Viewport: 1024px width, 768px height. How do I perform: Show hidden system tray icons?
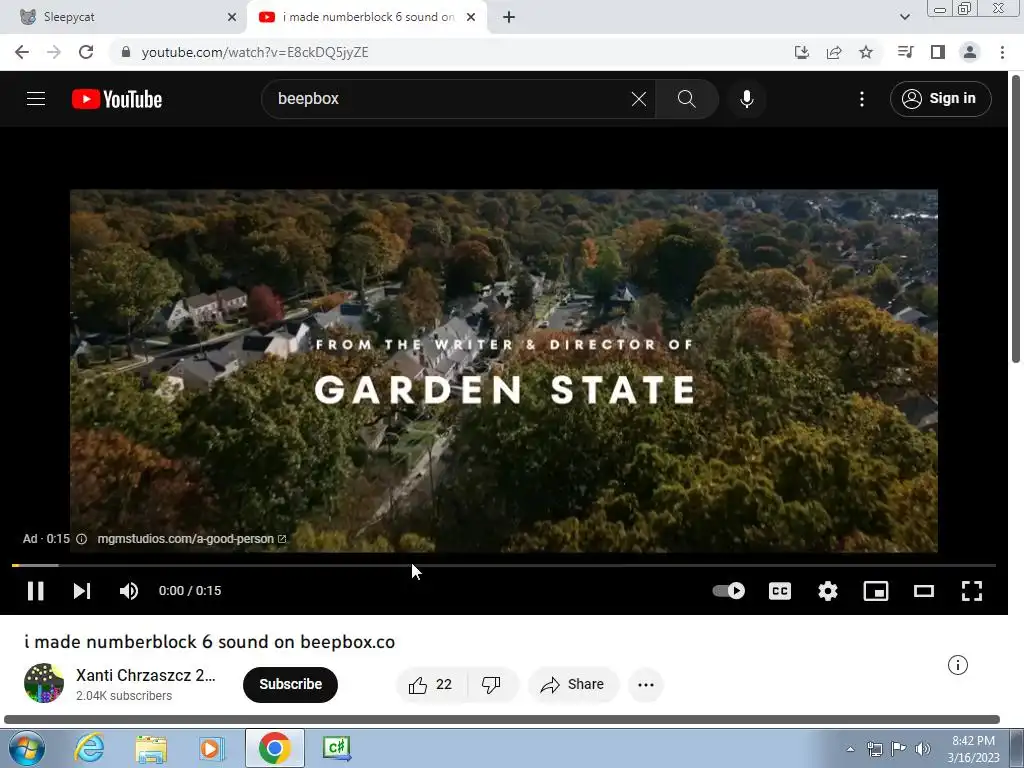(x=850, y=749)
